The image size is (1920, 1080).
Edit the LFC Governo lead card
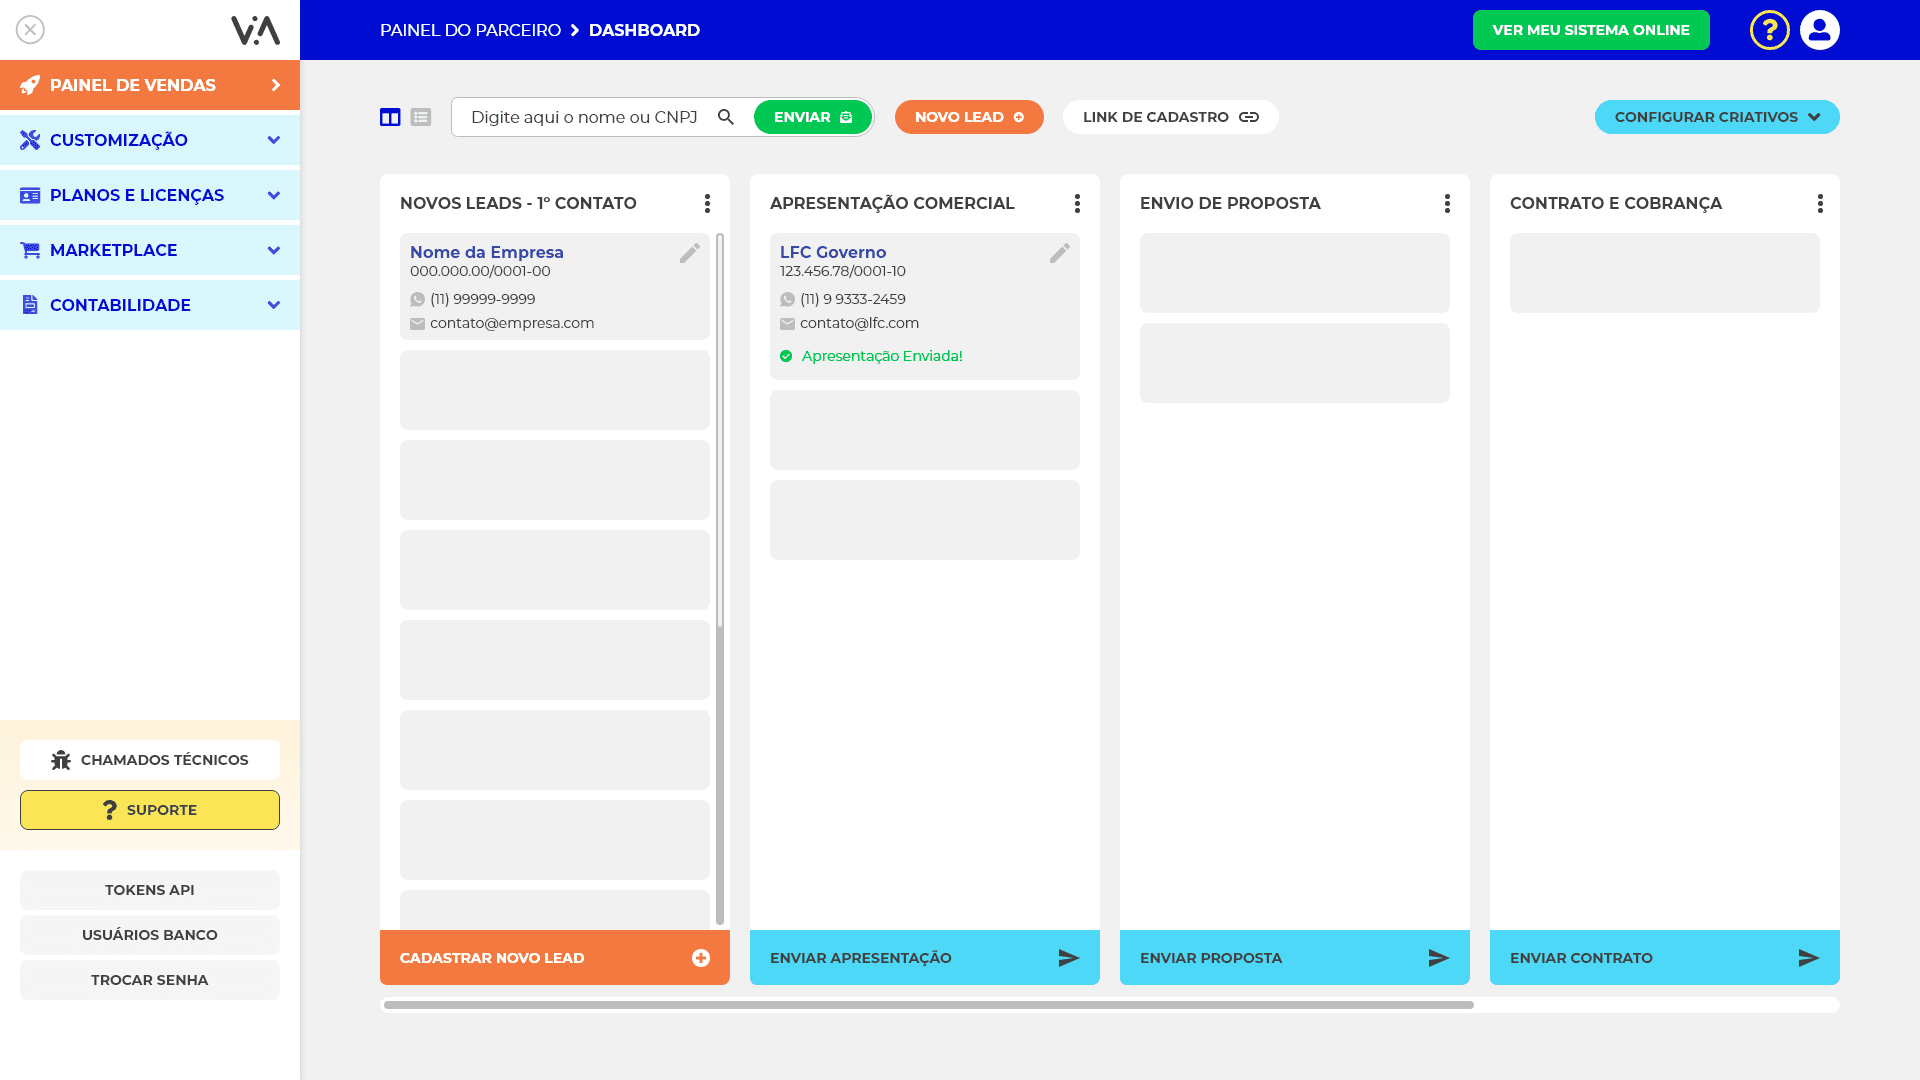[1060, 254]
